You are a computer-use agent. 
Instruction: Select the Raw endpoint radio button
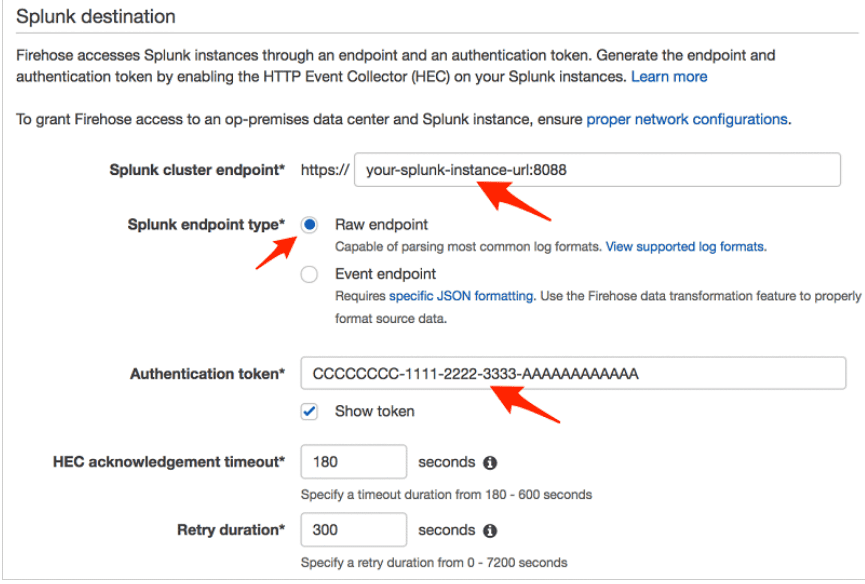309,224
